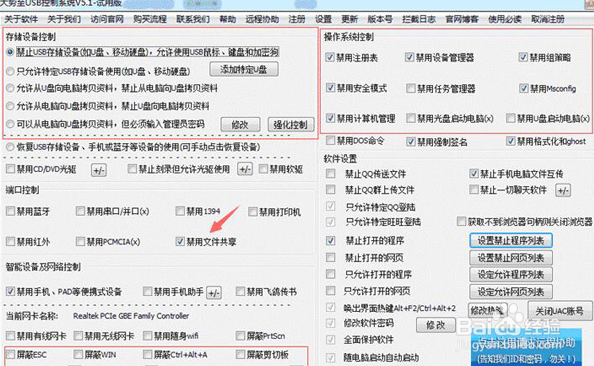Enable the 屏蔽剪切板 checkbox

coord(241,355)
